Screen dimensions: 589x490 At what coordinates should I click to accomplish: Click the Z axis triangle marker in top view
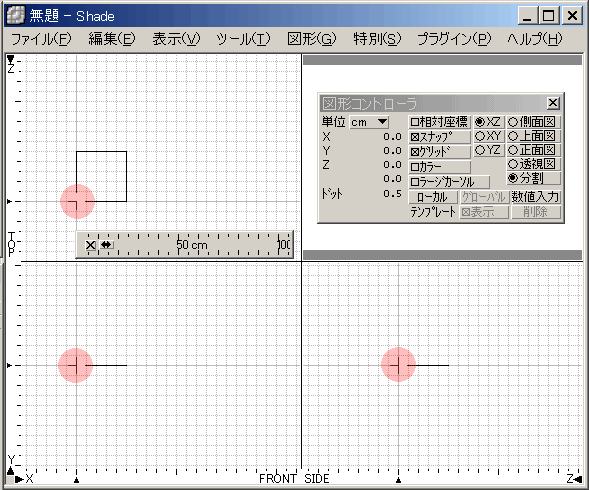click(x=11, y=59)
